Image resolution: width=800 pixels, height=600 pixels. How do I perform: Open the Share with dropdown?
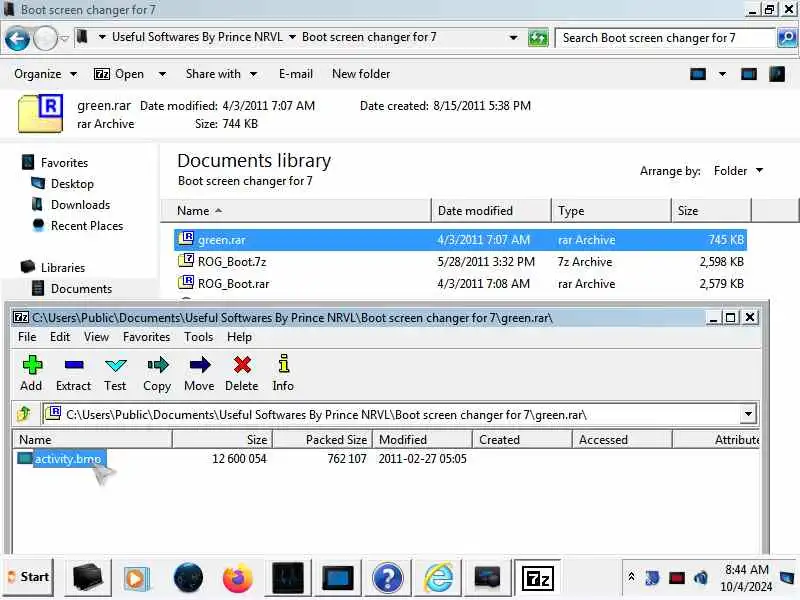221,74
